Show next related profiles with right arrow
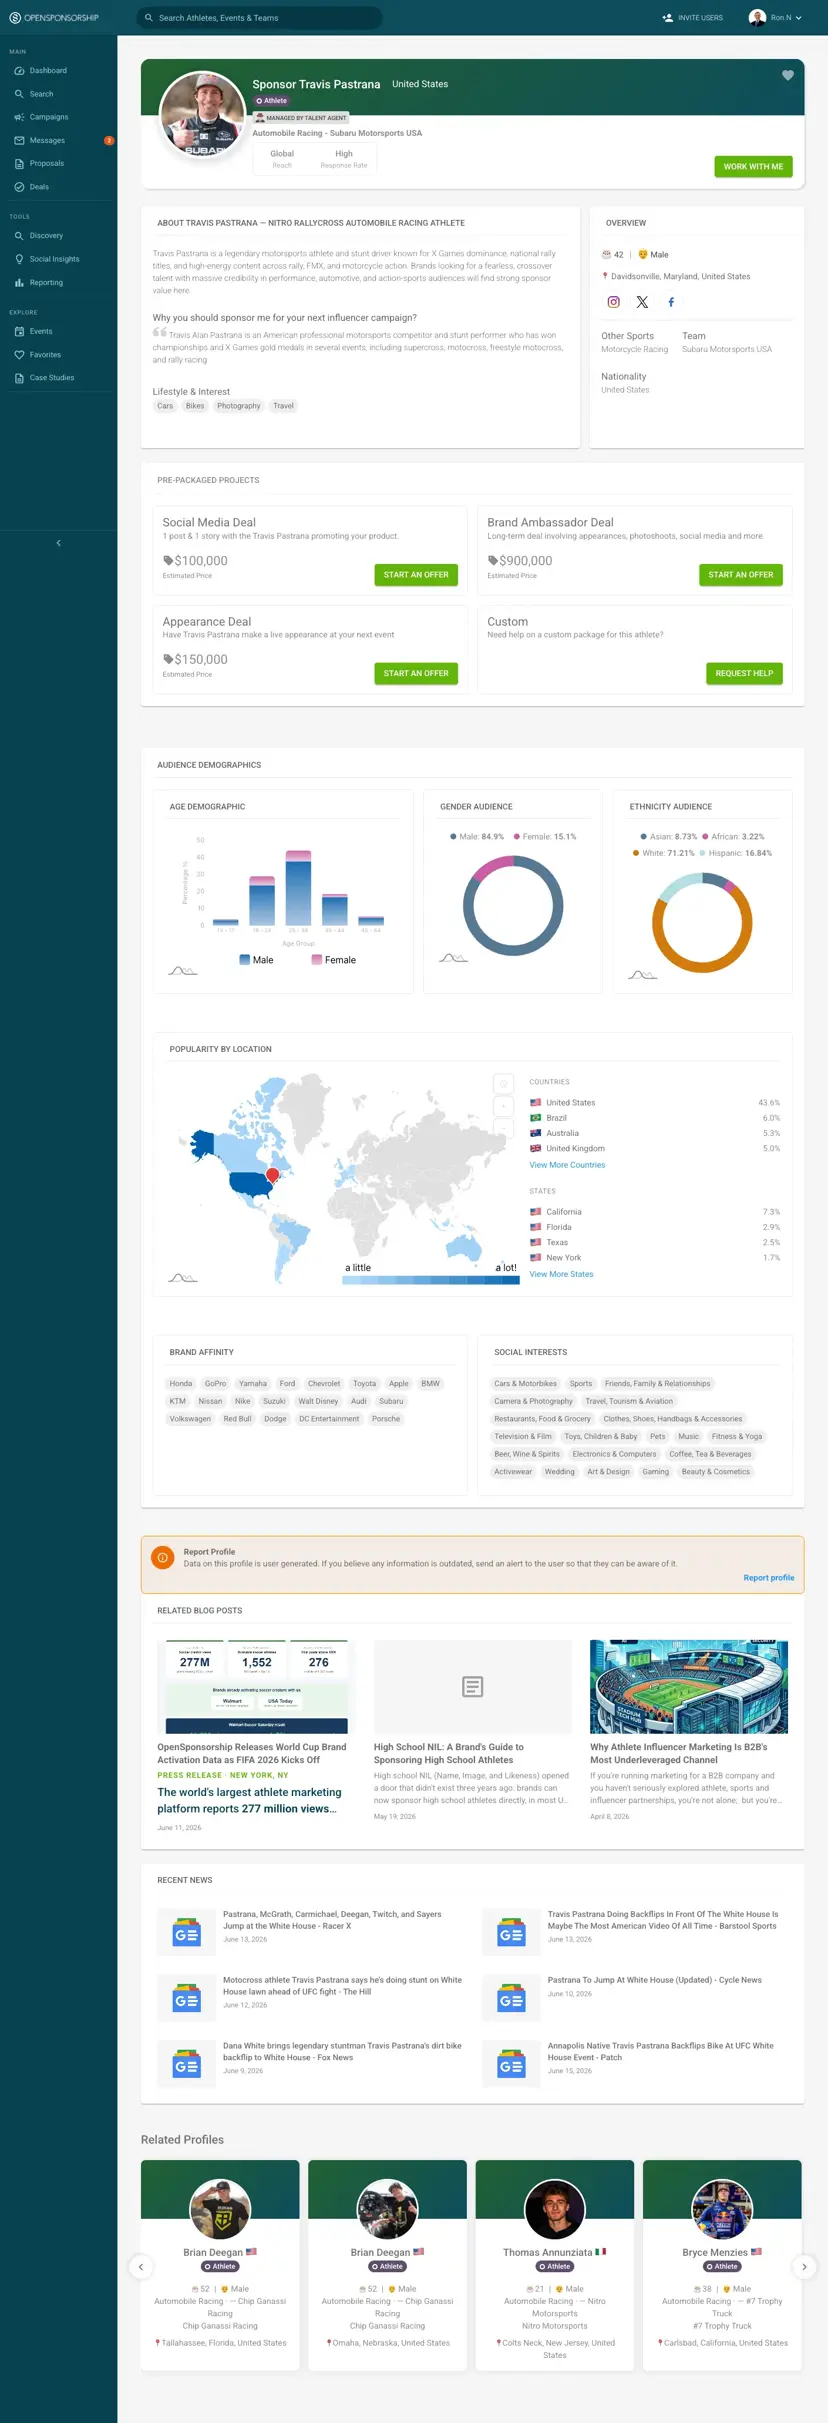This screenshot has width=828, height=2423. [804, 2266]
